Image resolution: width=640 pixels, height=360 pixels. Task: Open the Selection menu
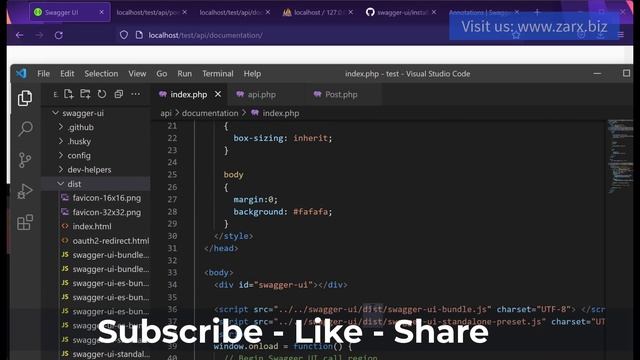pyautogui.click(x=101, y=73)
